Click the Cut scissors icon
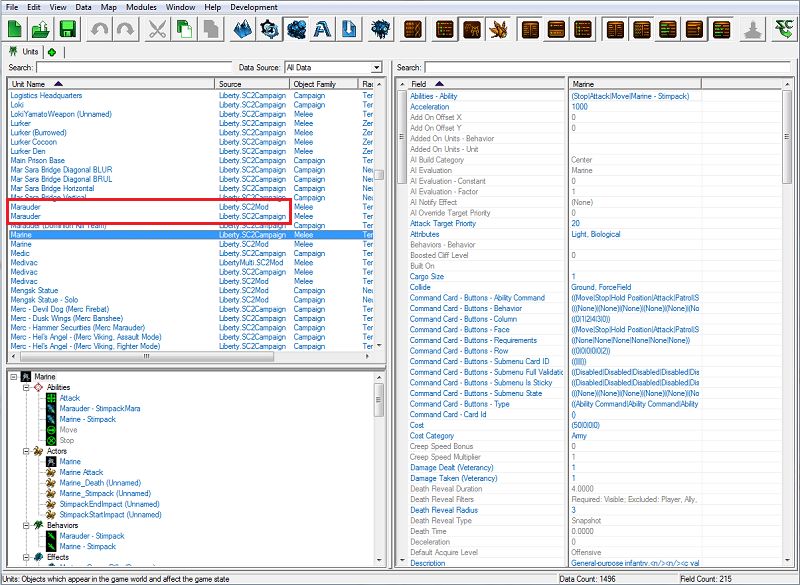 (x=158, y=29)
